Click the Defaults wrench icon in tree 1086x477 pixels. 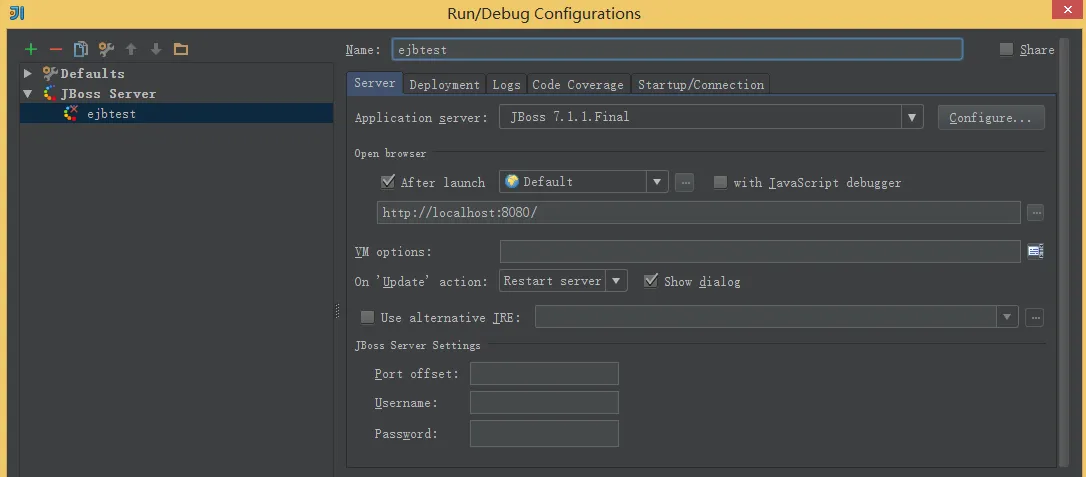50,73
